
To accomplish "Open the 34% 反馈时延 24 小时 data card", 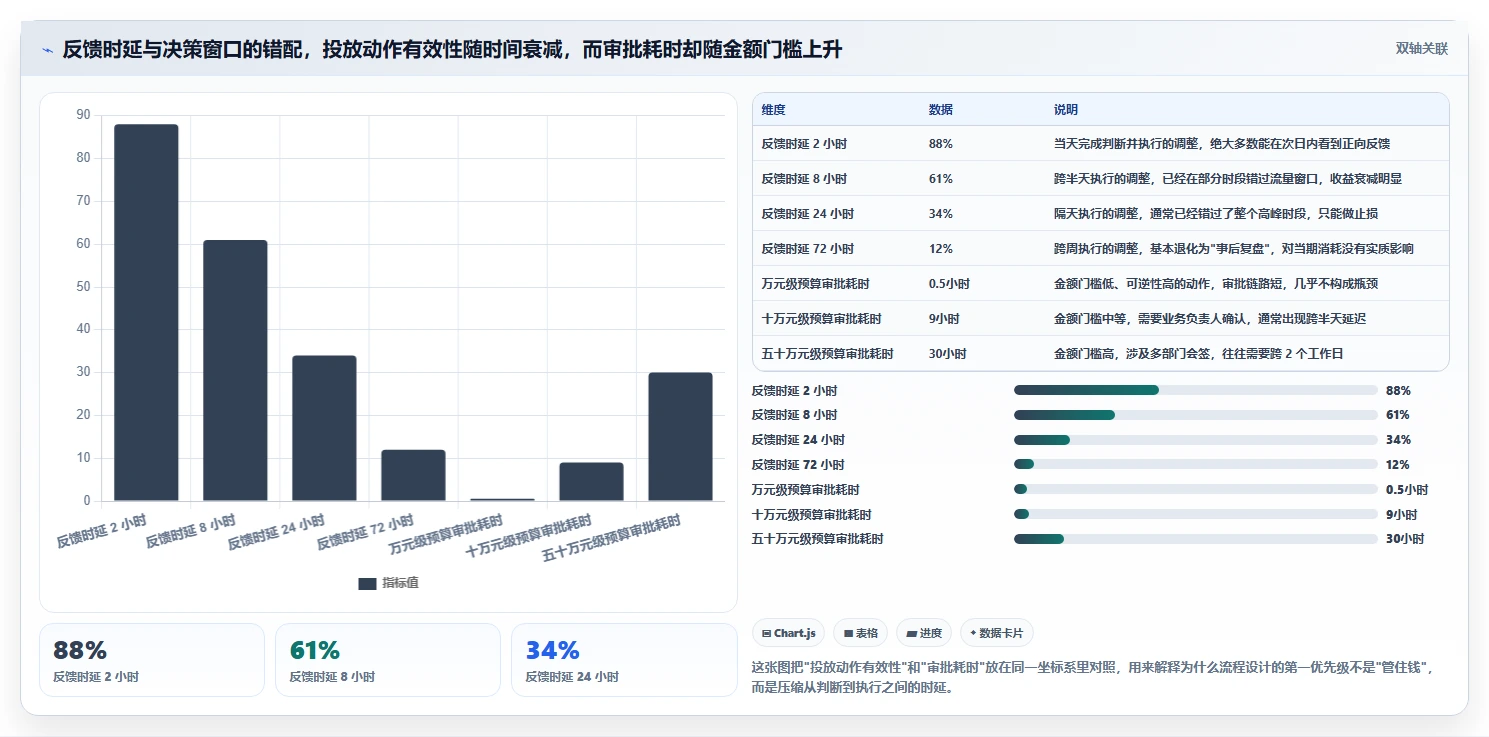I will pos(624,660).
